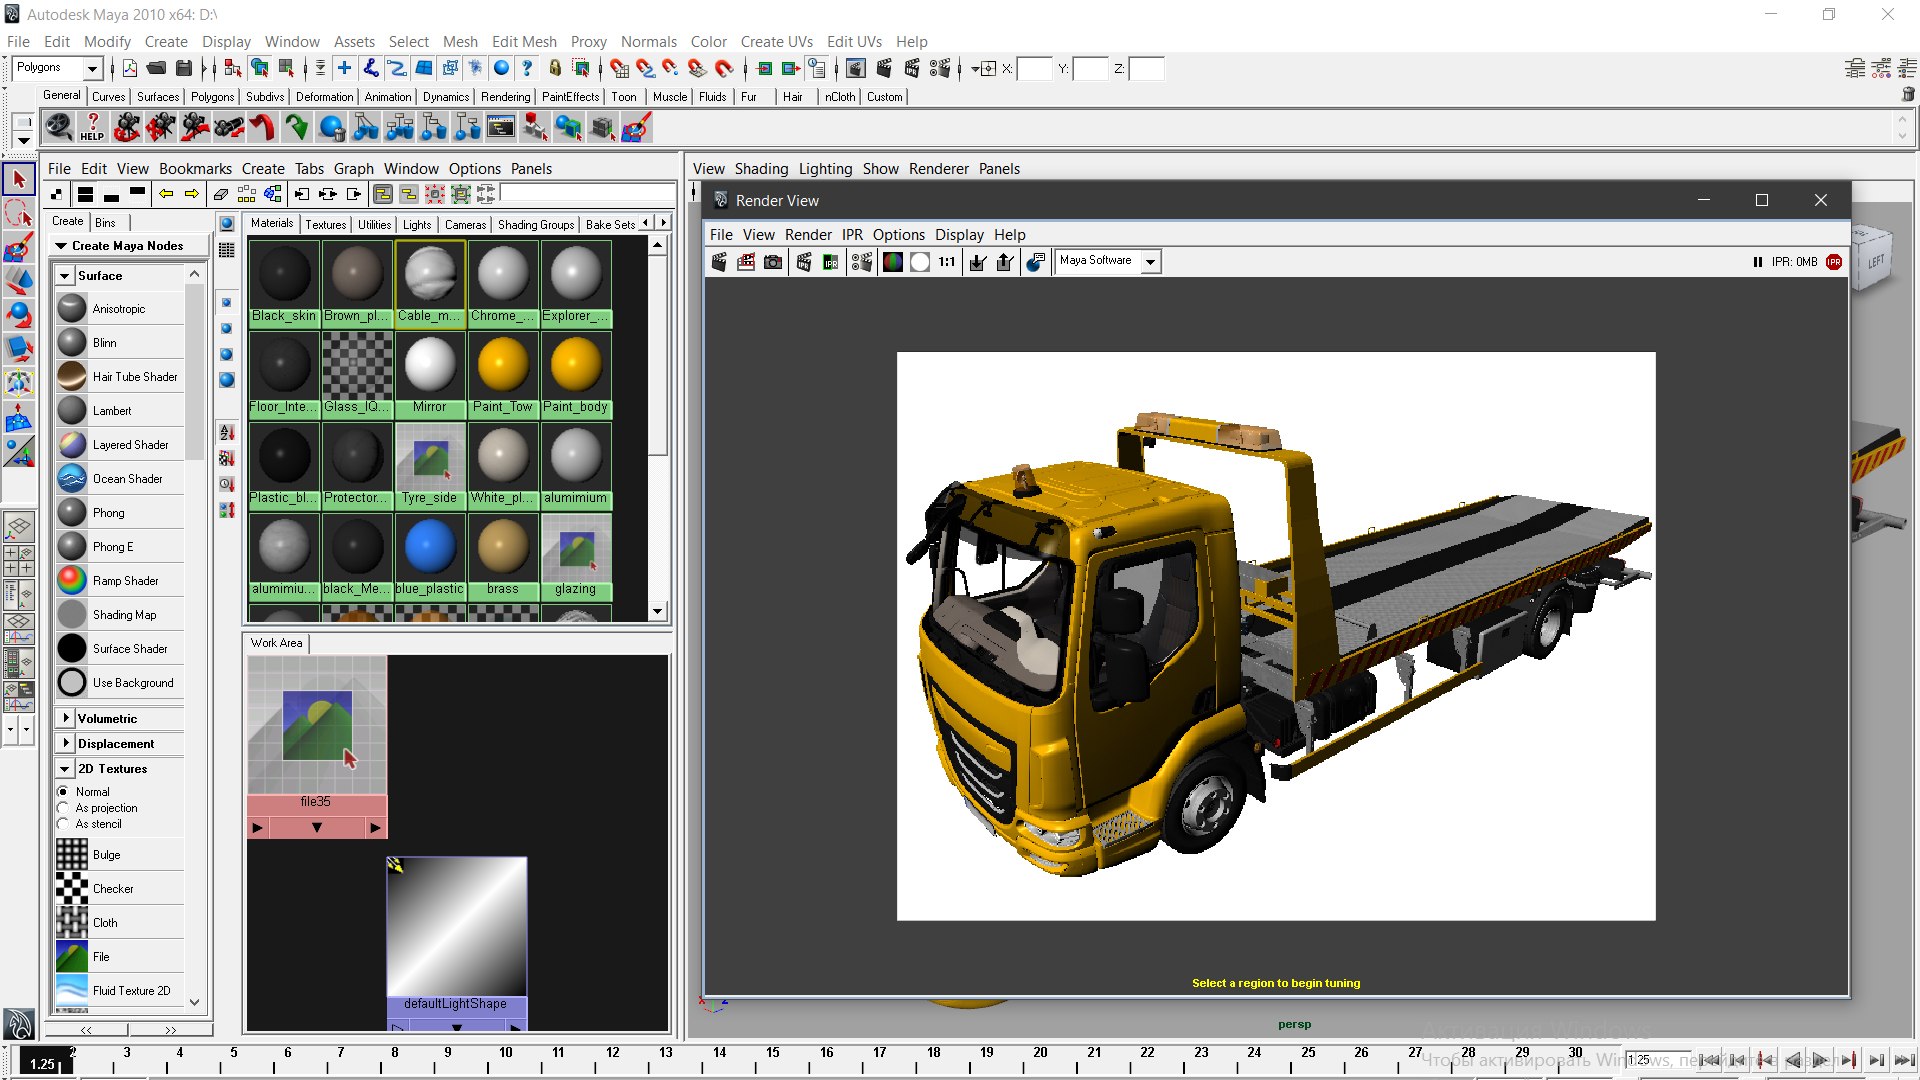The image size is (1920, 1080).
Task: Open the Polygons menu set dropdown
Action: pos(92,68)
